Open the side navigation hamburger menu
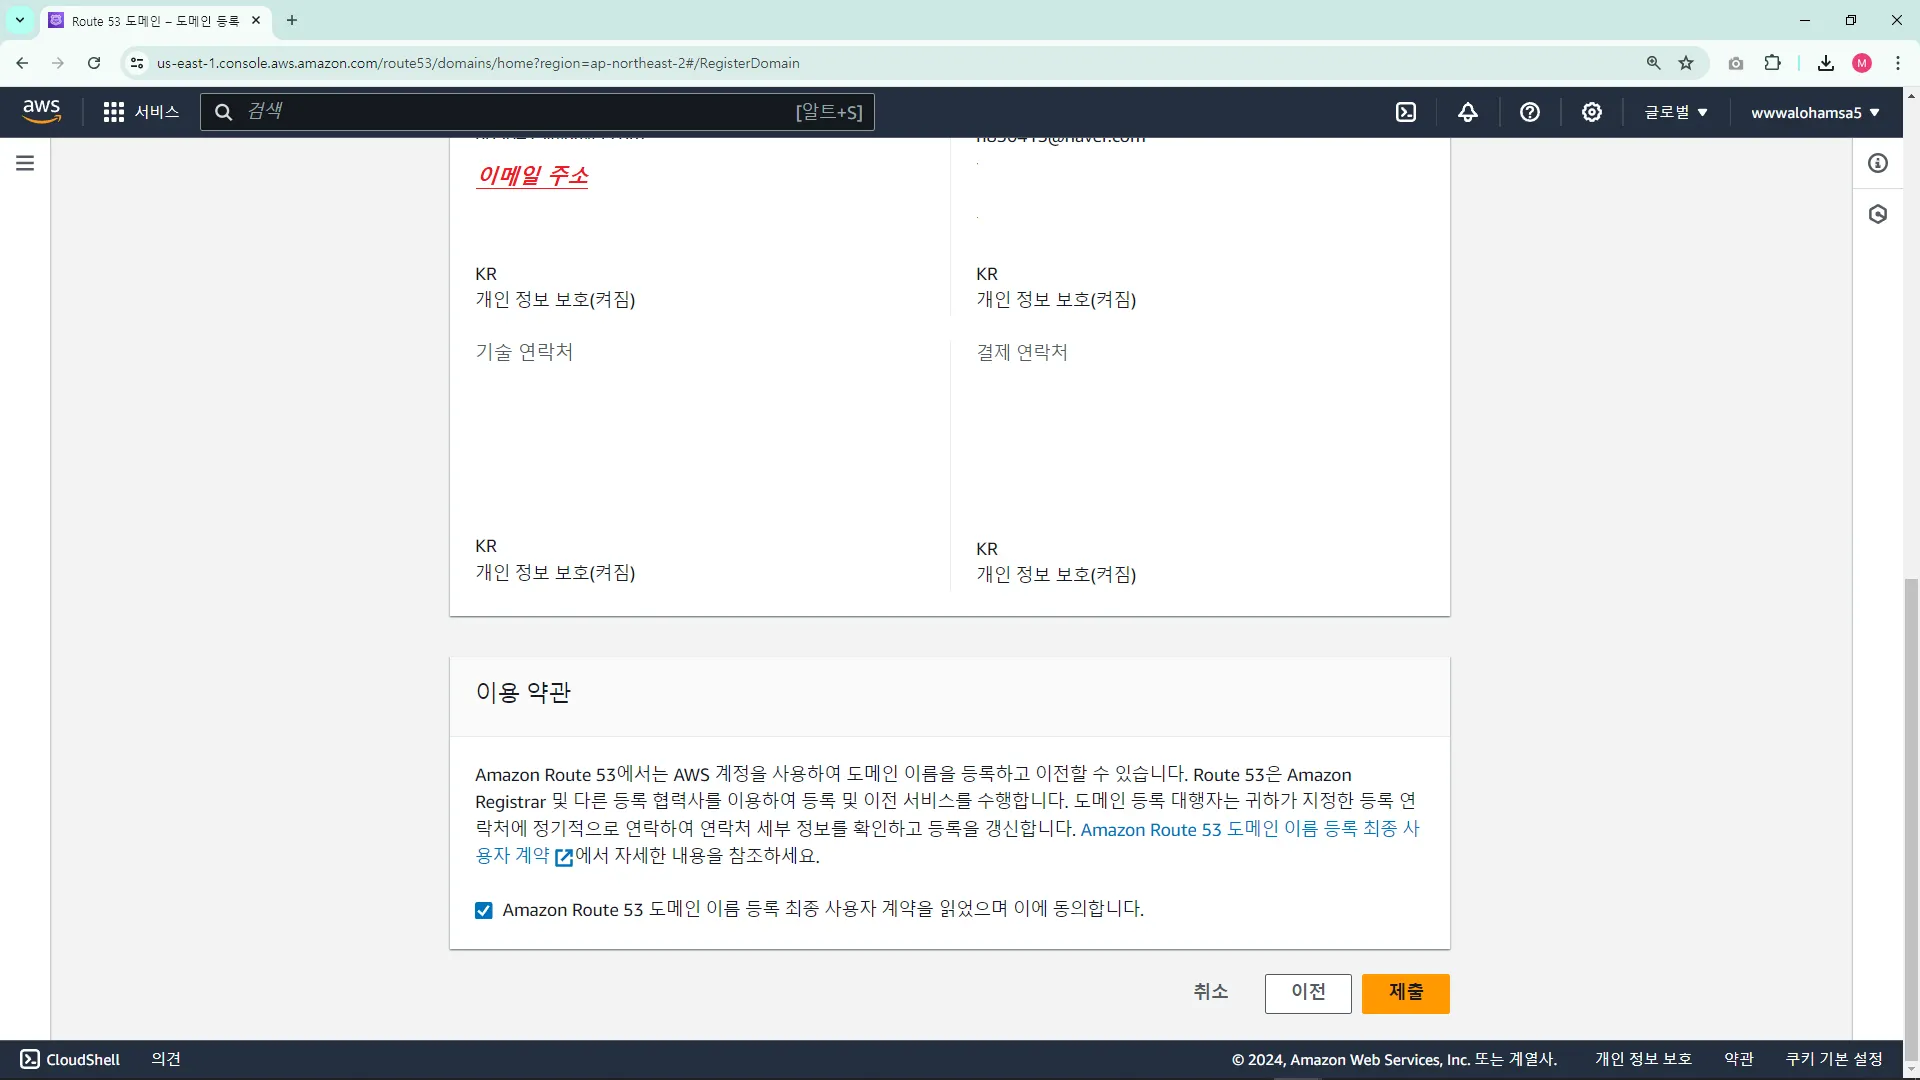1920x1080 pixels. coord(25,163)
